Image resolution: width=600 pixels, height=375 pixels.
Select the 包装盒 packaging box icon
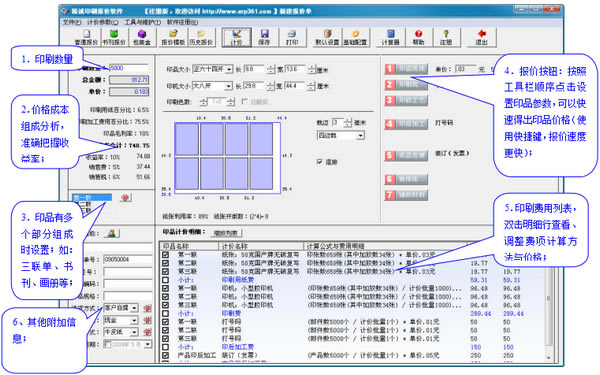point(142,38)
